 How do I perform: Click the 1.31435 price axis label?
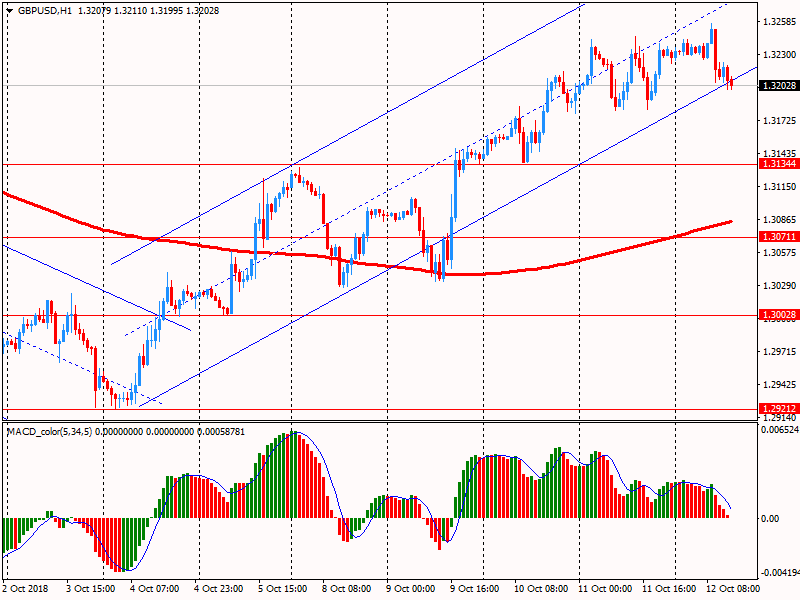pyautogui.click(x=780, y=154)
